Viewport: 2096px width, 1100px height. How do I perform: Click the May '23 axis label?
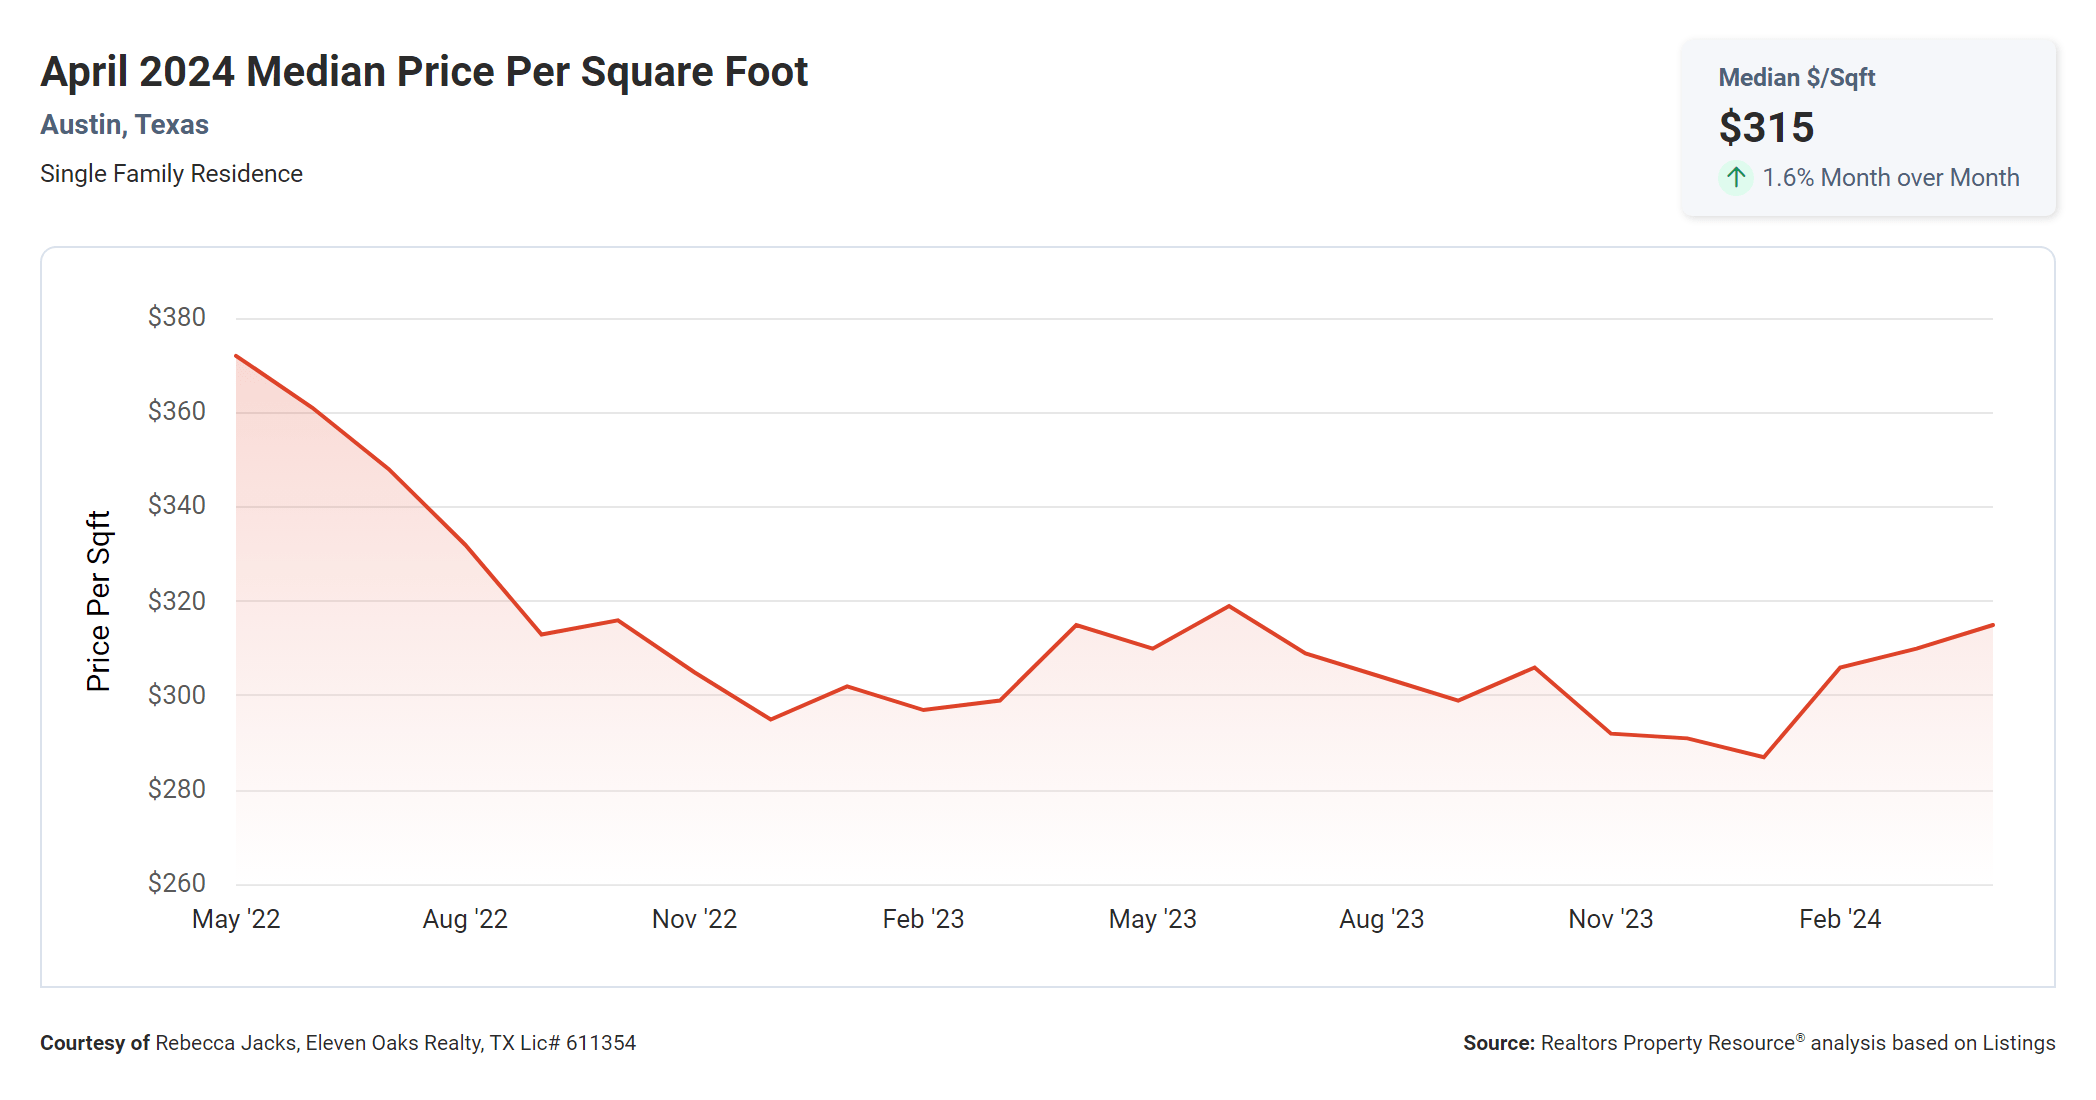pyautogui.click(x=1152, y=919)
